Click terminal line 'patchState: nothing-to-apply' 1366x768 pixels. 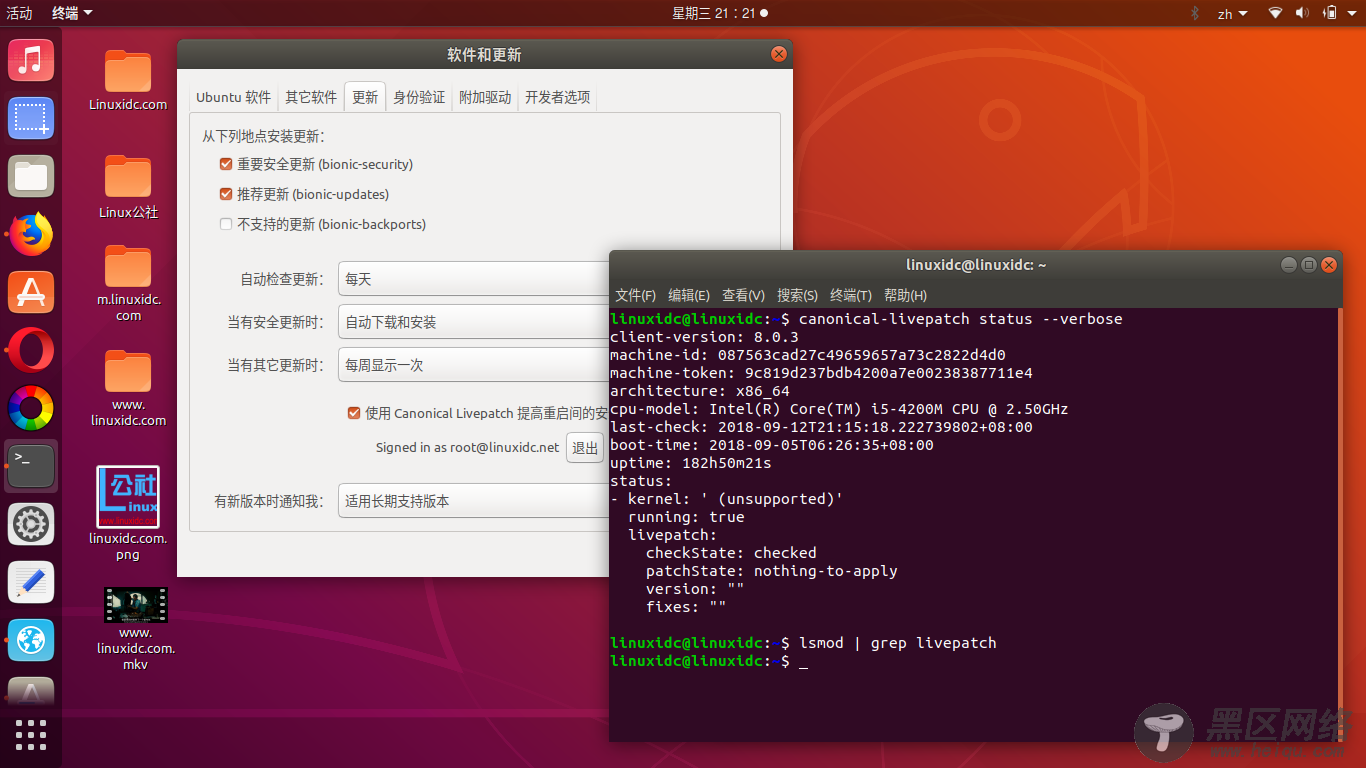click(771, 571)
